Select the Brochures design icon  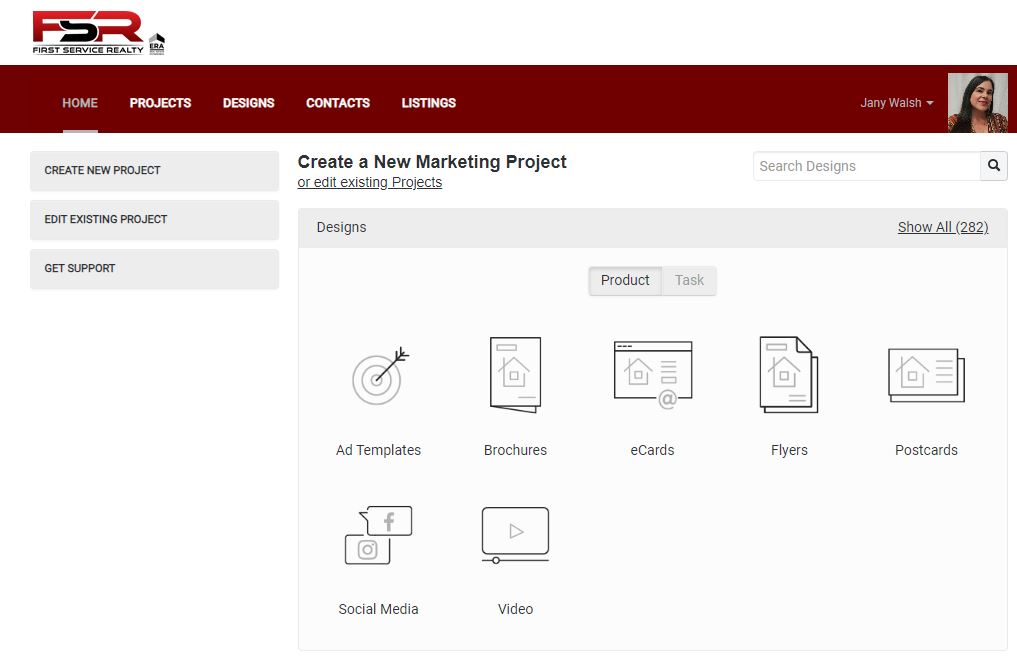click(515, 374)
